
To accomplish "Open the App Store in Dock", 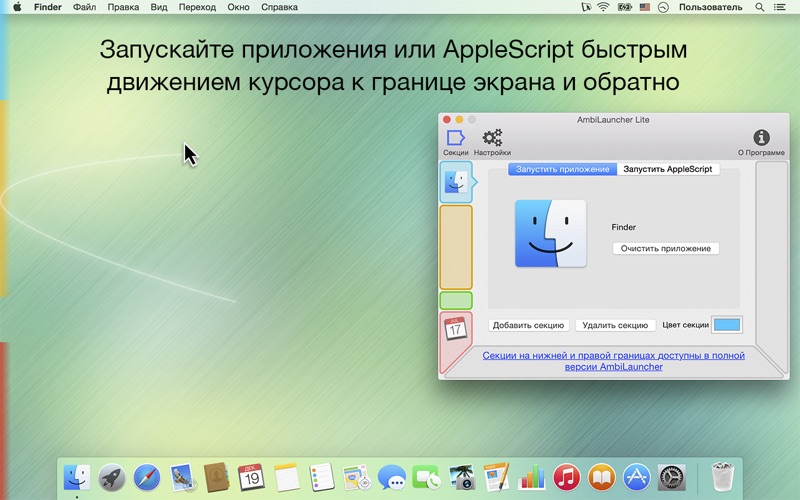I will (637, 478).
